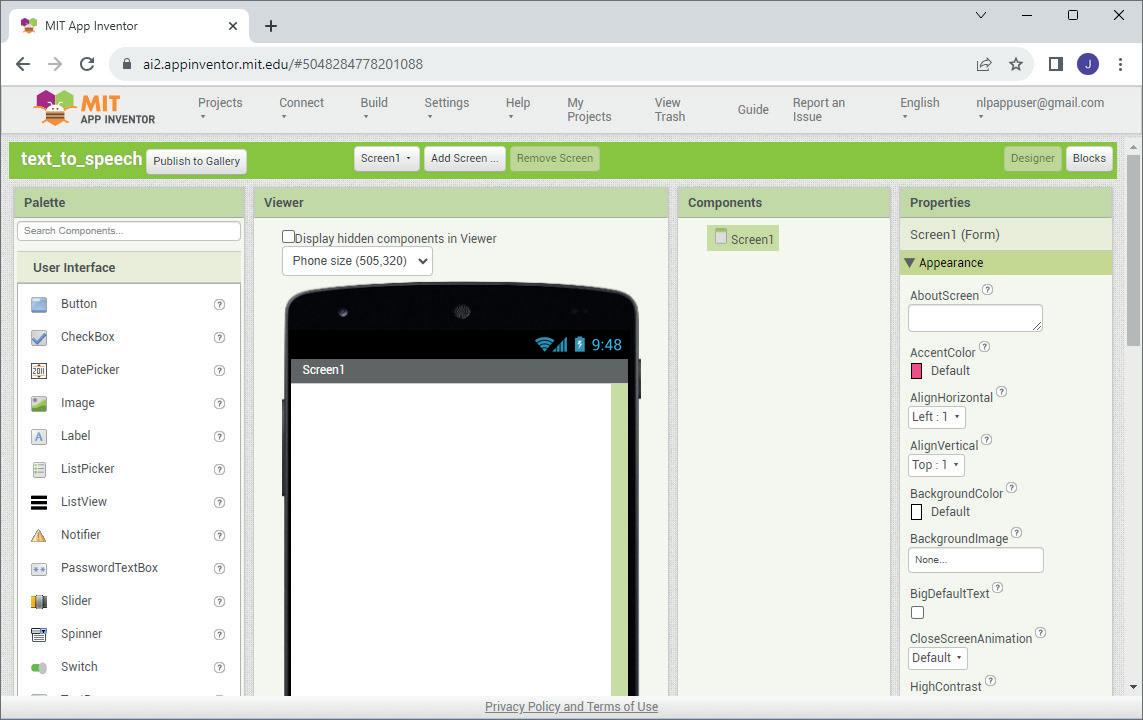Open CloseScreenAnimation Default dropdown

937,658
